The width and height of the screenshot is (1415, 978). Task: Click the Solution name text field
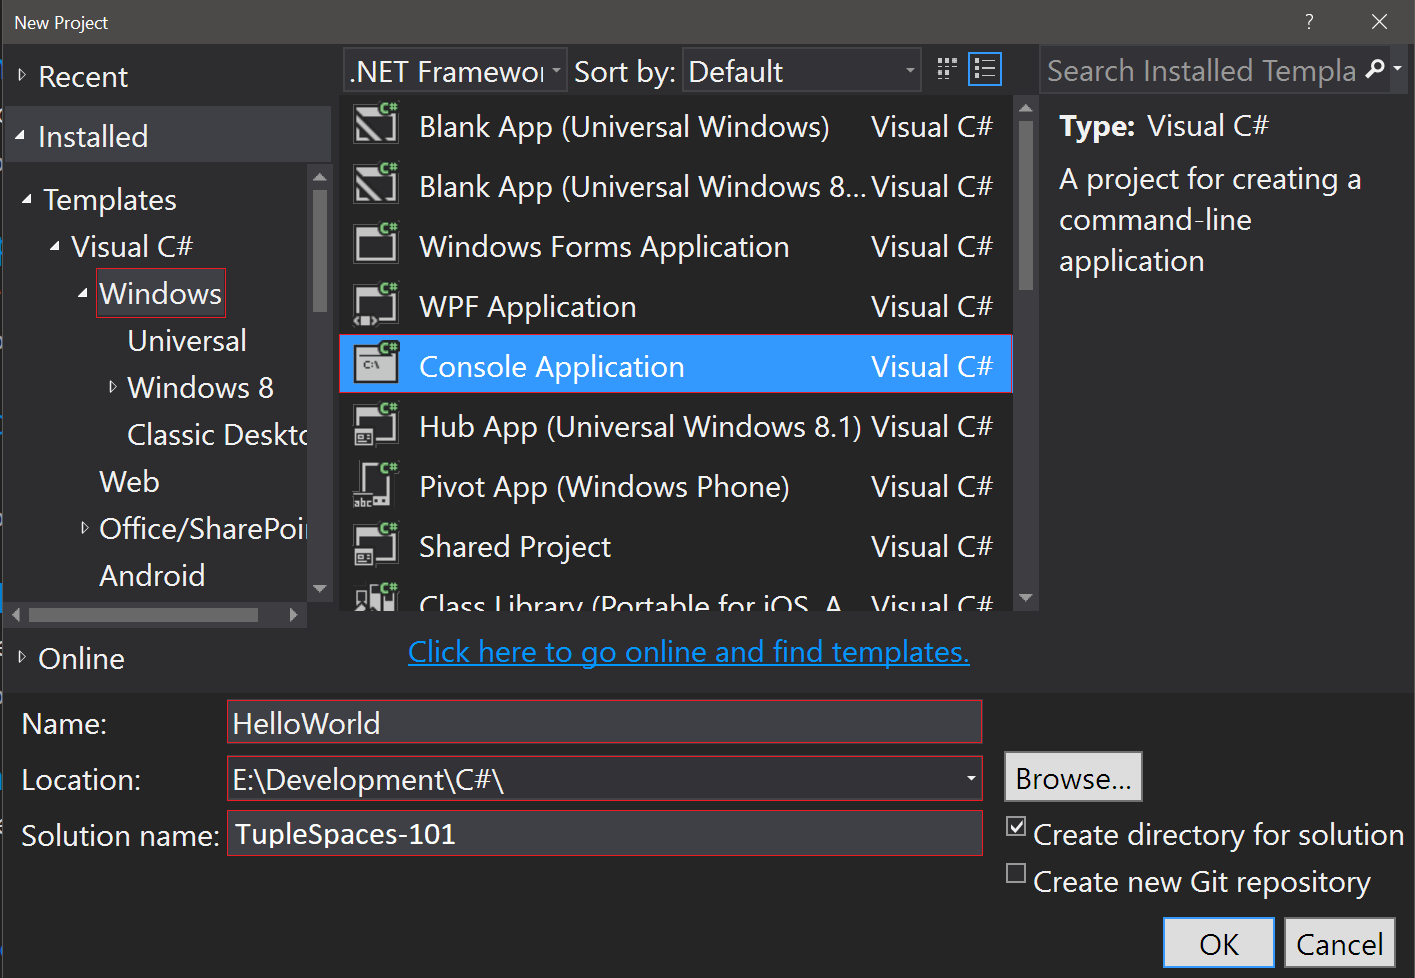(x=604, y=834)
